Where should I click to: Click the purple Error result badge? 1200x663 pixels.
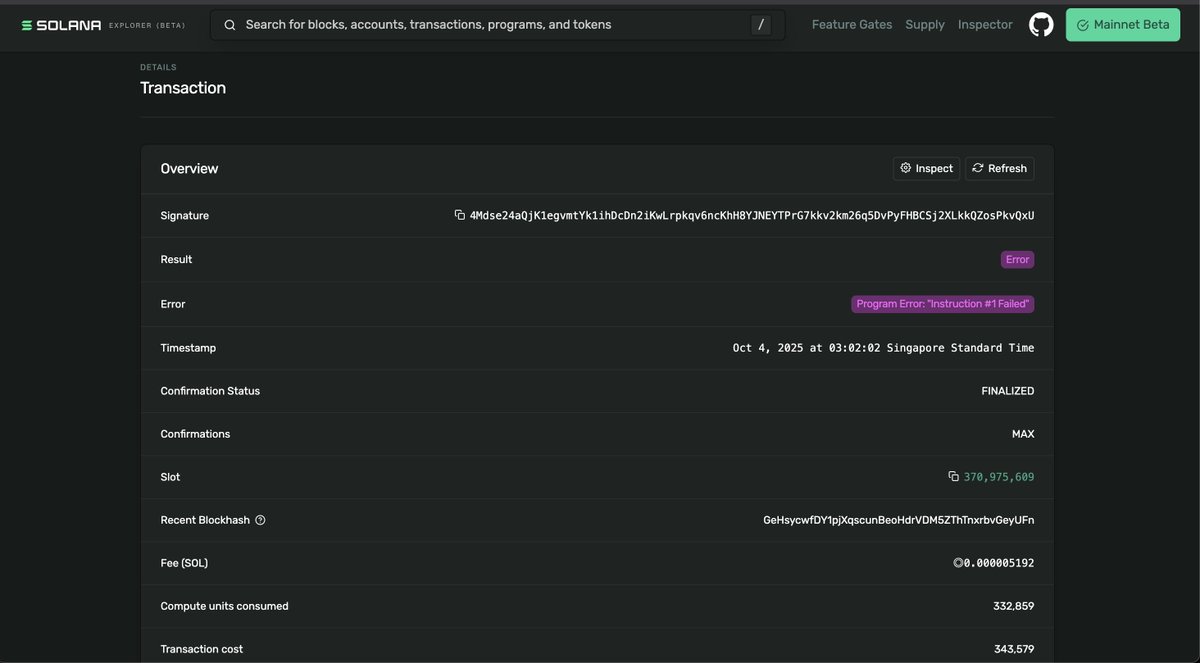click(1017, 259)
